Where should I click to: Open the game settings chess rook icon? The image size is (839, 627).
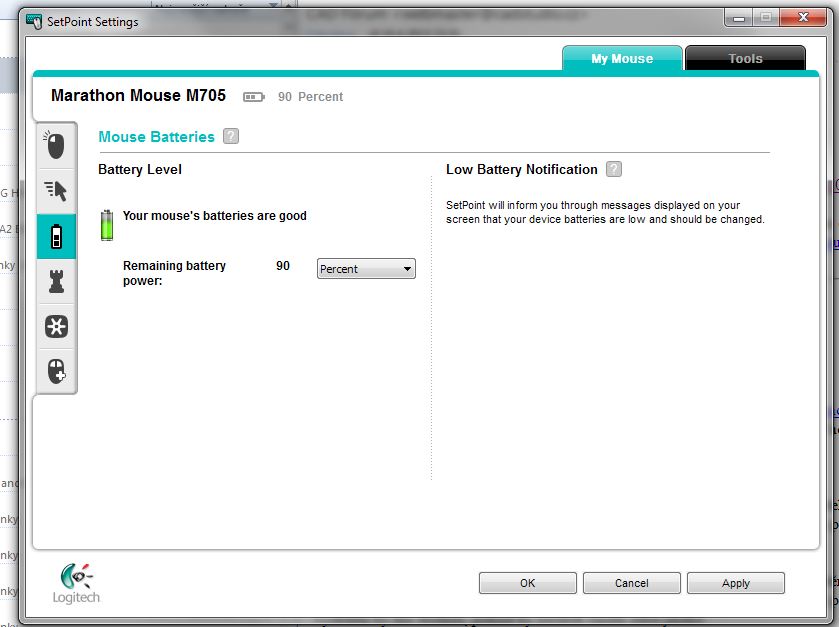point(56,281)
